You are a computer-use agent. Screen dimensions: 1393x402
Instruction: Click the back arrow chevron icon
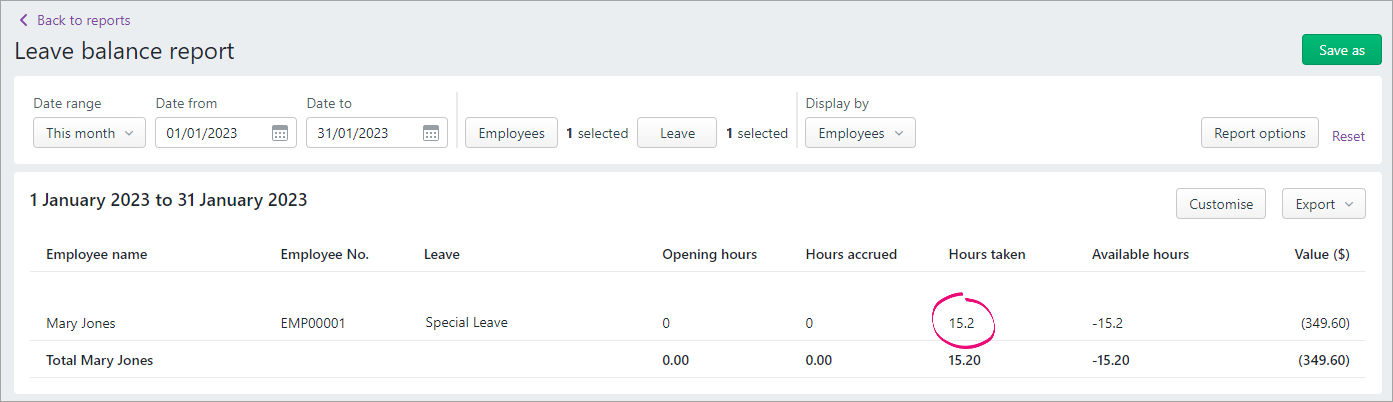pos(24,20)
